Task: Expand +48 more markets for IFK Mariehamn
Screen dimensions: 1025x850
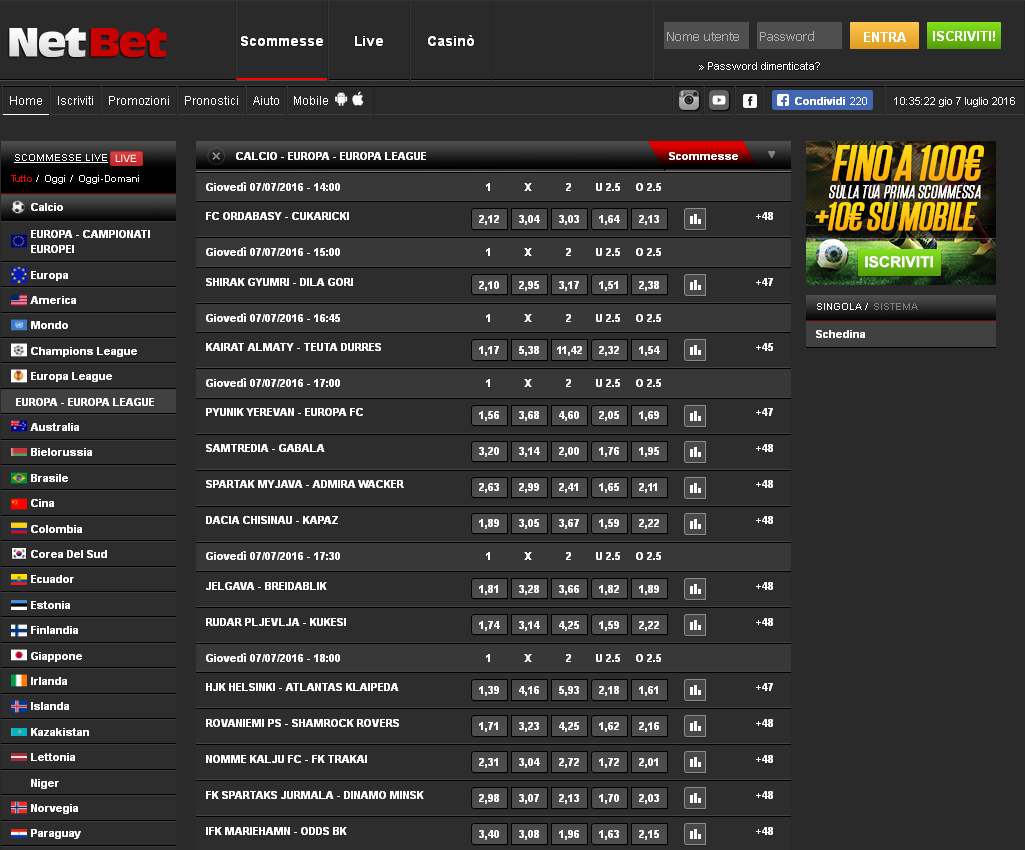Action: pos(764,831)
